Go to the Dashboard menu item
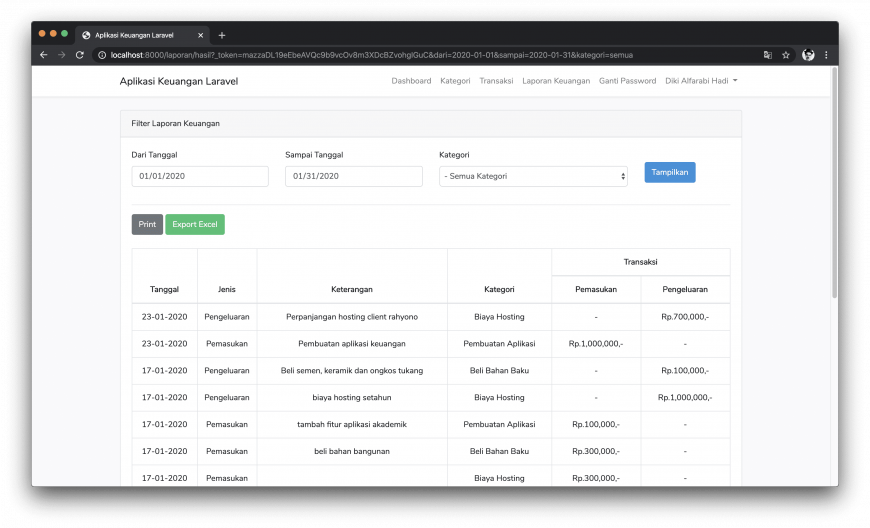The image size is (870, 528). pyautogui.click(x=411, y=81)
